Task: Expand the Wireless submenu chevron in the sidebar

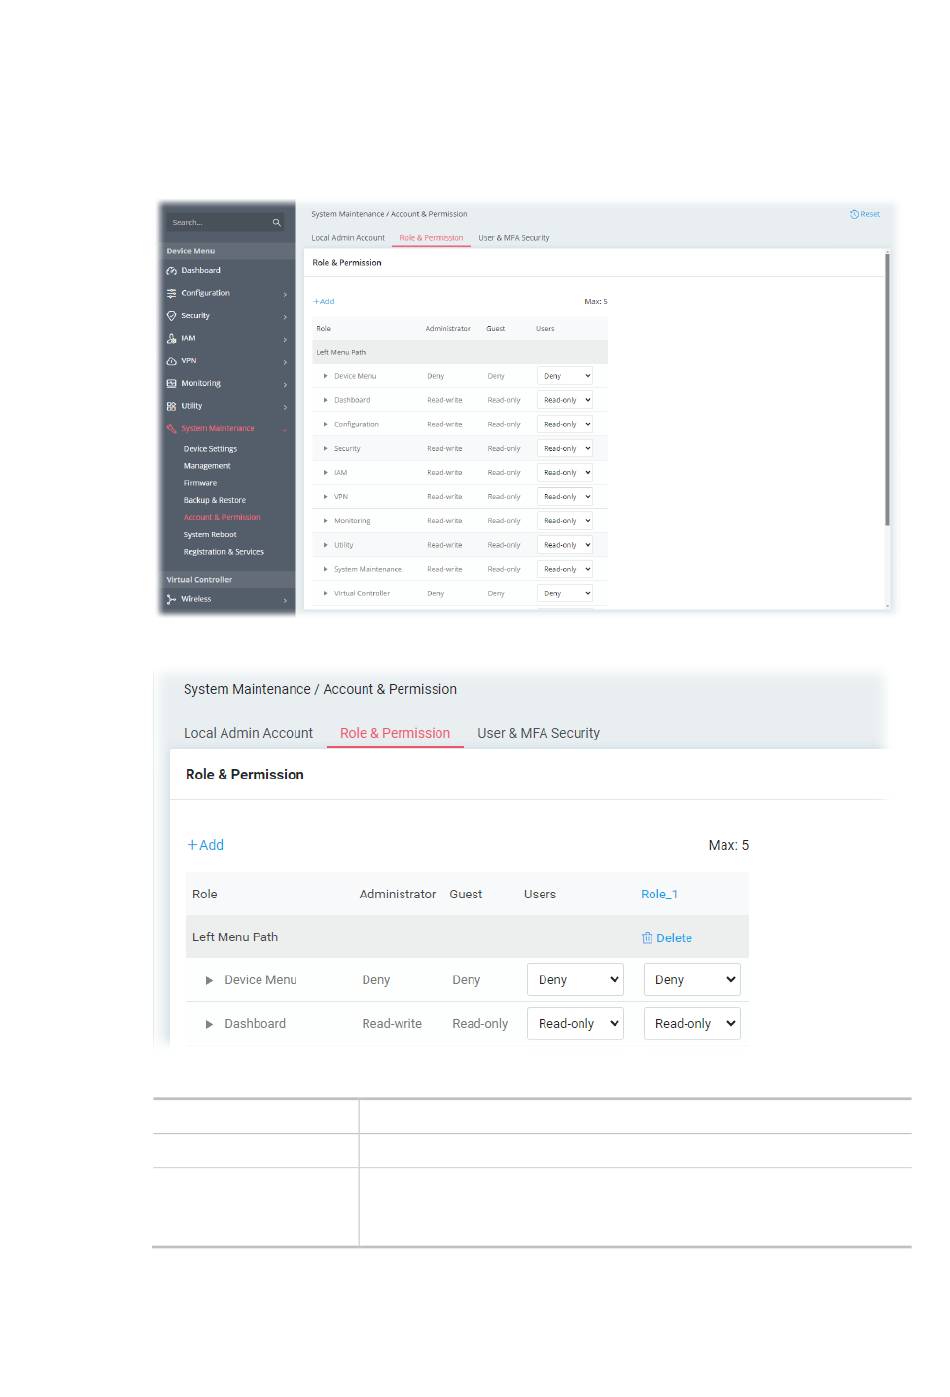Action: pyautogui.click(x=285, y=601)
